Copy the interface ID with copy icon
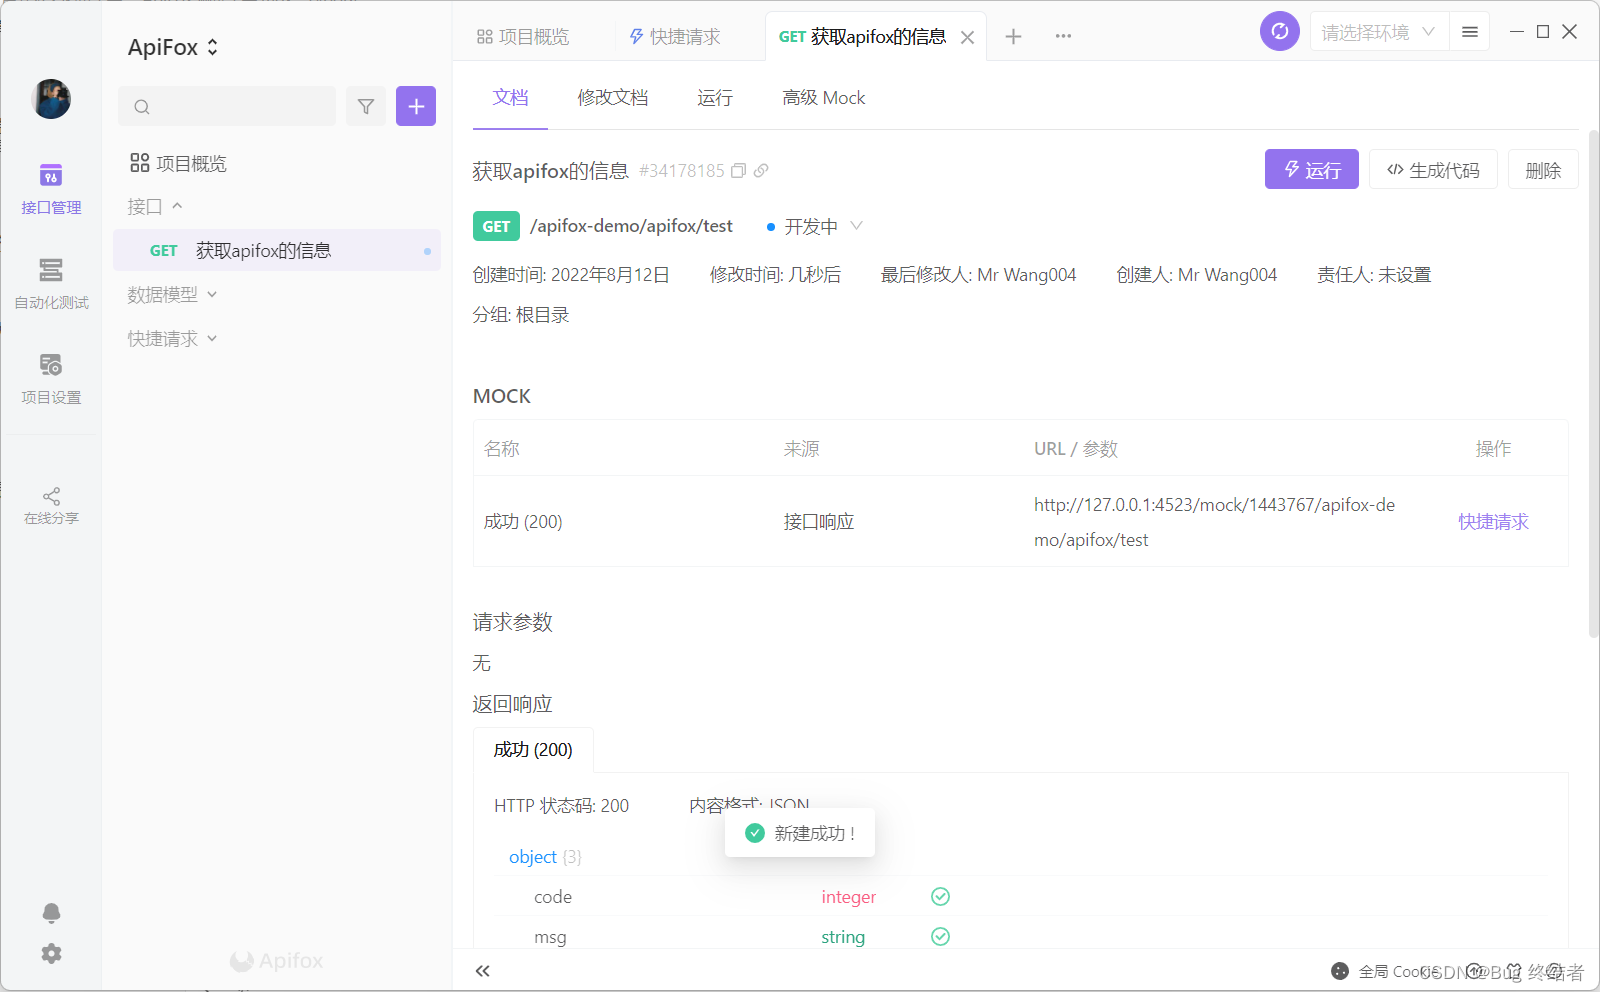 pyautogui.click(x=738, y=171)
